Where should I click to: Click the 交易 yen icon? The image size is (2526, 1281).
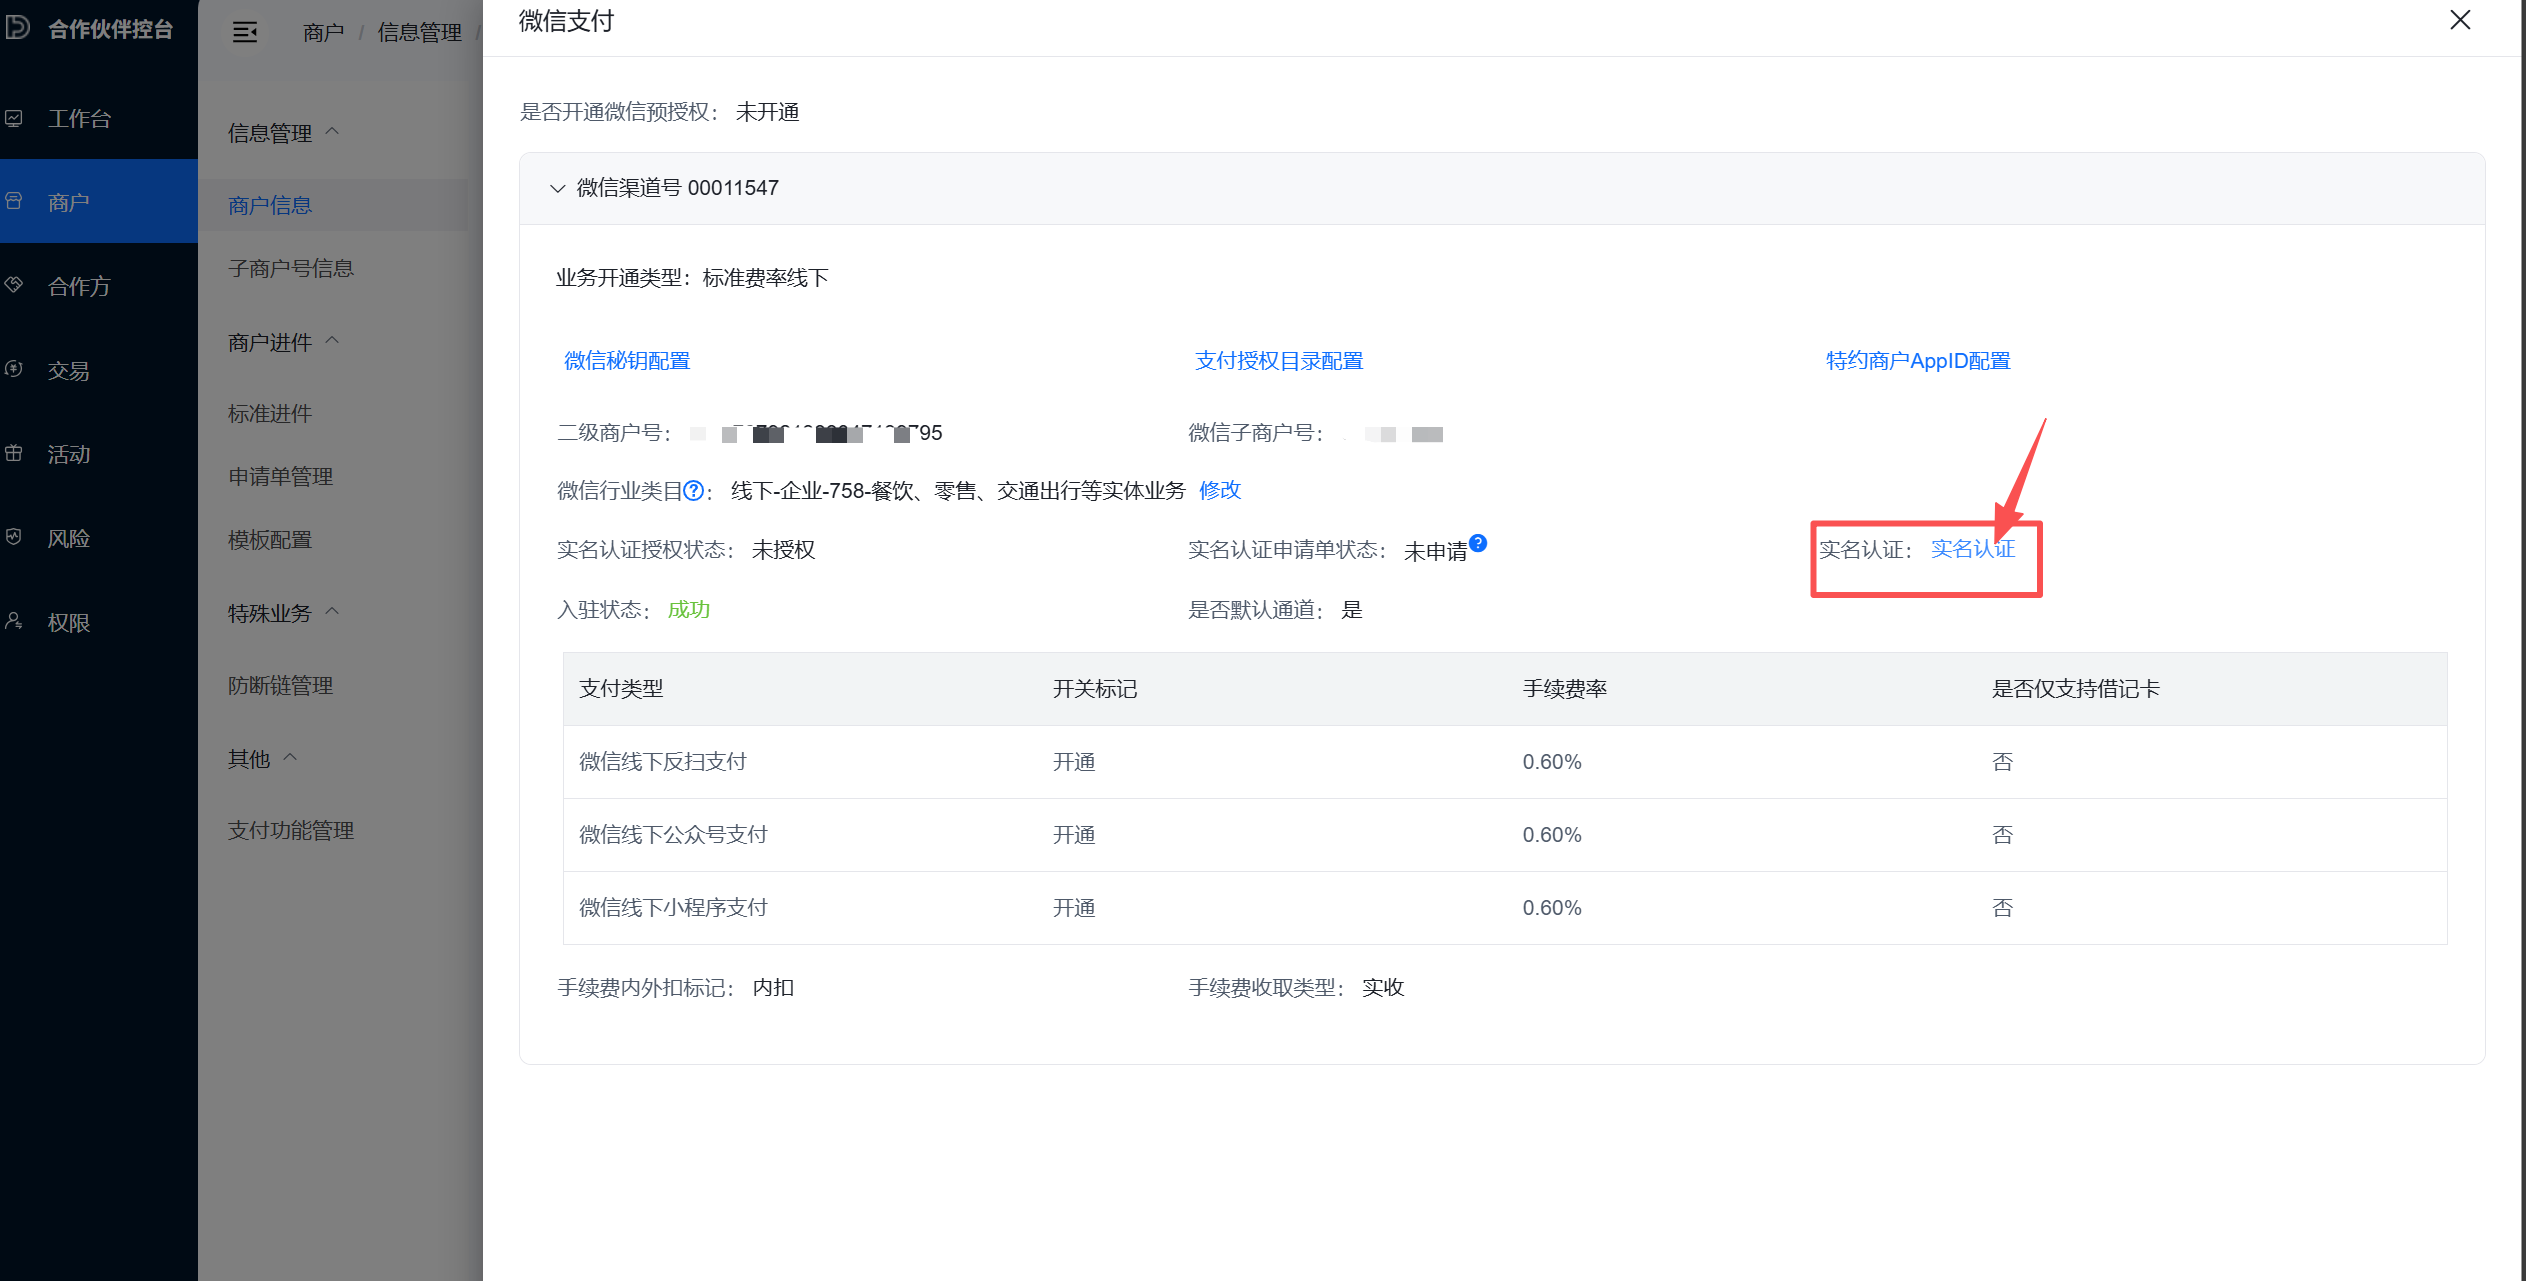click(14, 369)
